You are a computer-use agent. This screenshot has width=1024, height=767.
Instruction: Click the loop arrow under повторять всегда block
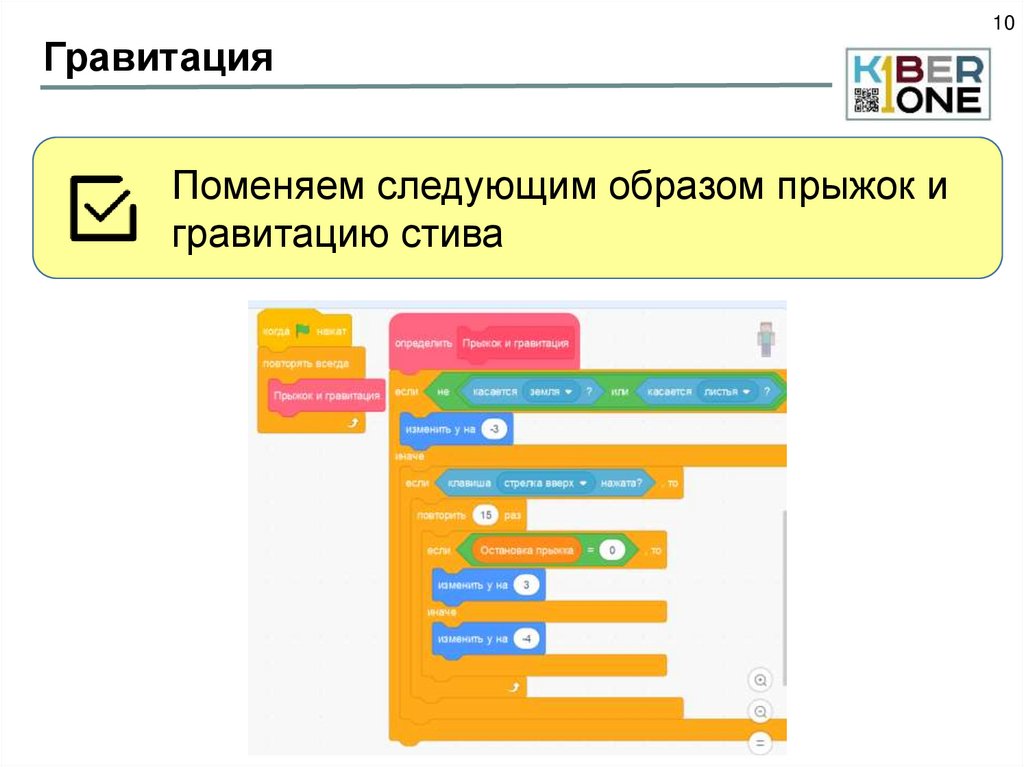(x=352, y=423)
